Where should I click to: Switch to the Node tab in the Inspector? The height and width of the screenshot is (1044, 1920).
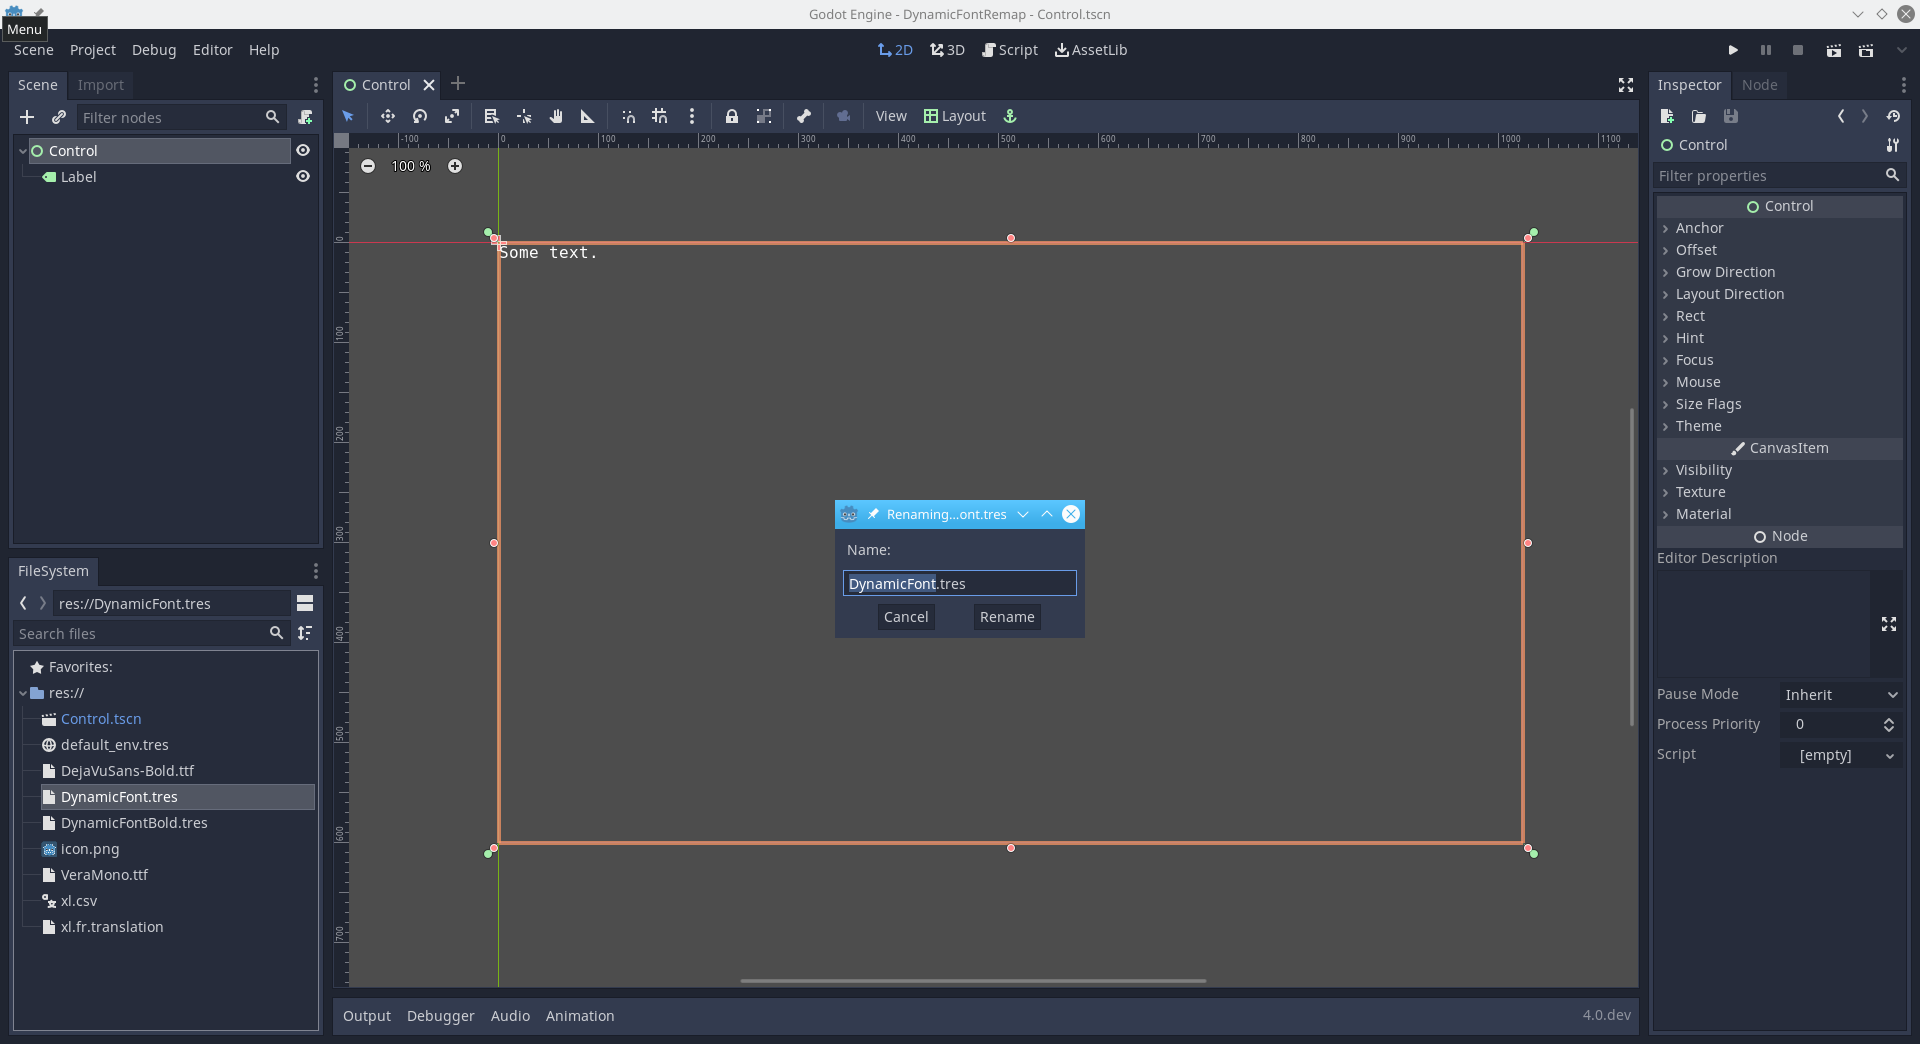(1759, 85)
